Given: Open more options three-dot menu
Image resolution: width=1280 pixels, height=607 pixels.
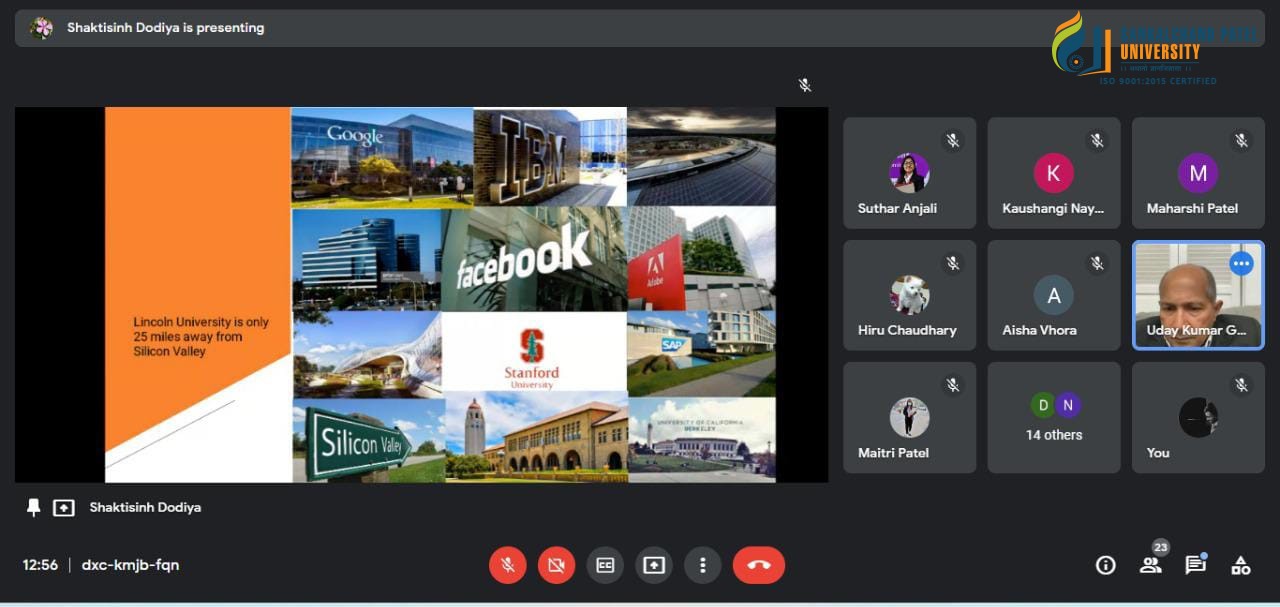Looking at the screenshot, I should (703, 565).
